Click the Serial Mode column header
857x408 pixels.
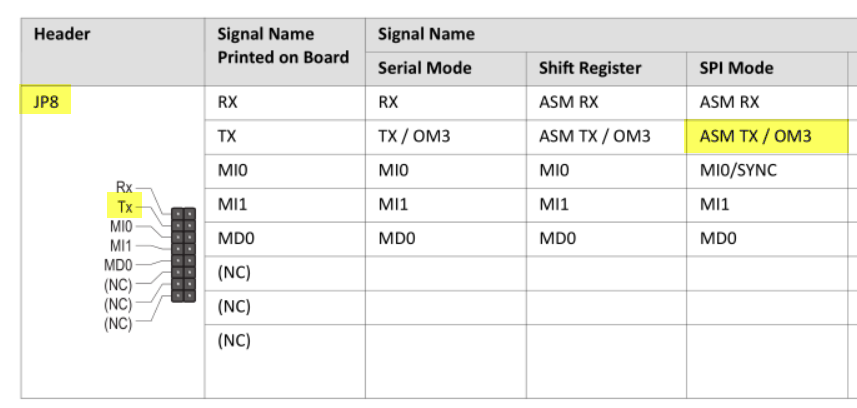coord(425,68)
